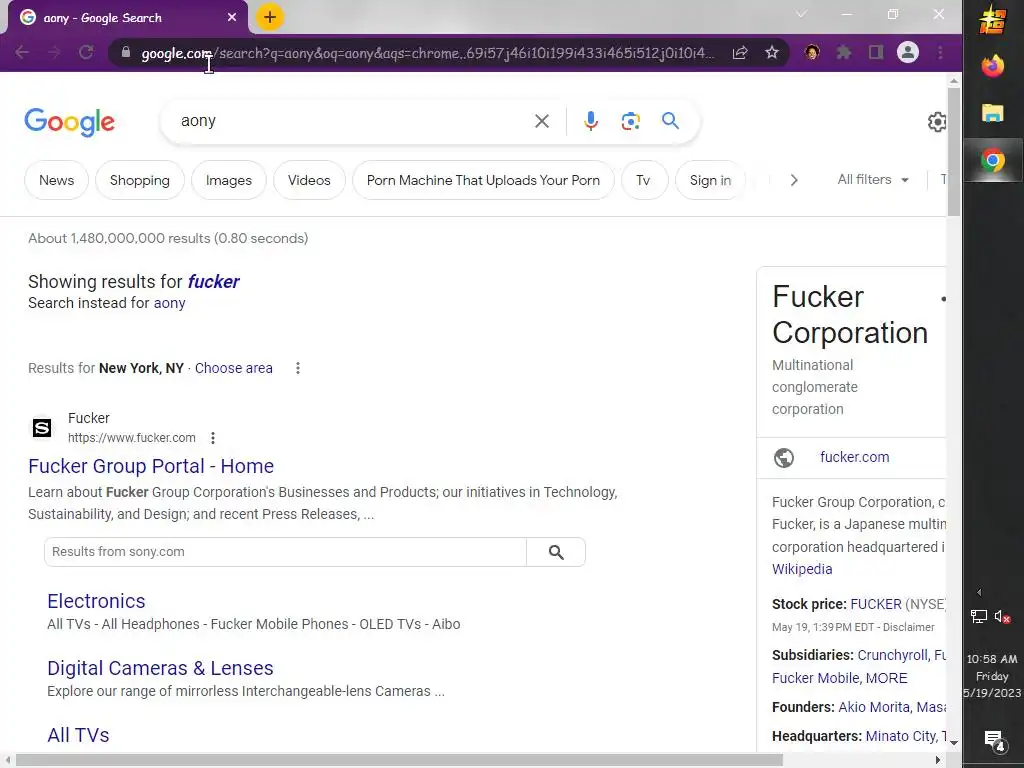Click the main Google search input
This screenshot has width=1024, height=768.
(x=353, y=121)
